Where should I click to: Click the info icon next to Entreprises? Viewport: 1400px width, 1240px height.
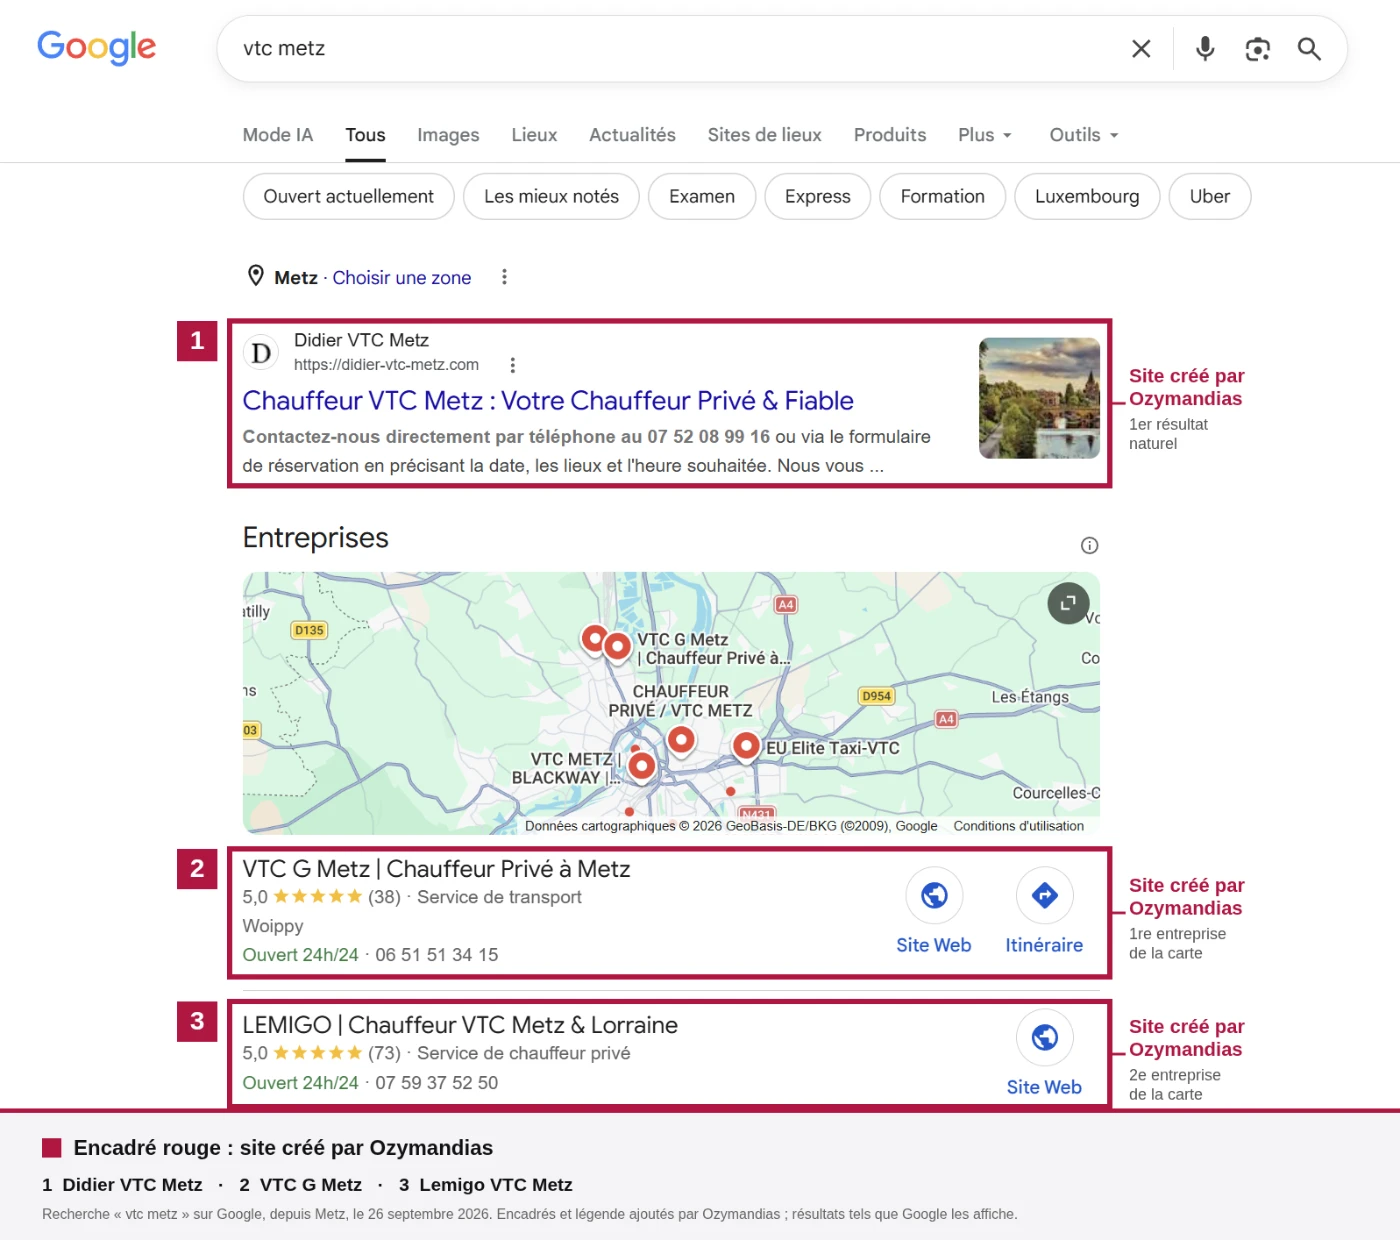click(x=1090, y=545)
